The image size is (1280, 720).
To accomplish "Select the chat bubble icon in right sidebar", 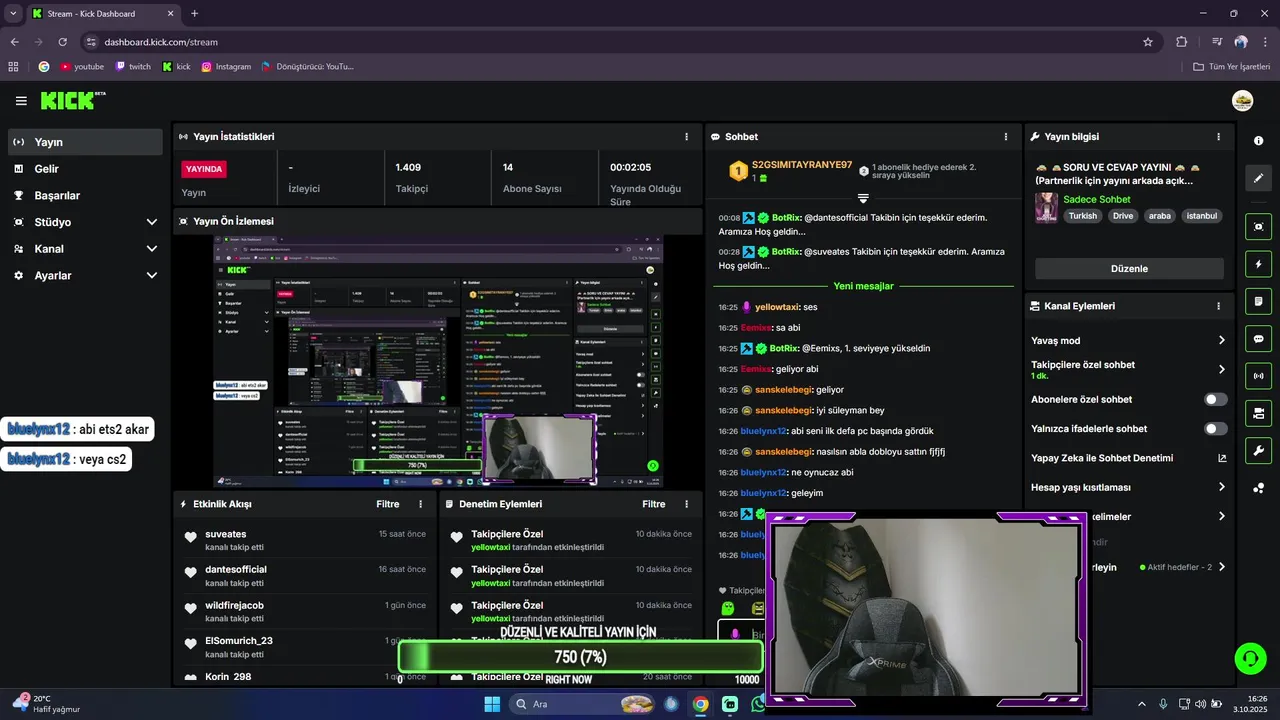I will click(1258, 339).
